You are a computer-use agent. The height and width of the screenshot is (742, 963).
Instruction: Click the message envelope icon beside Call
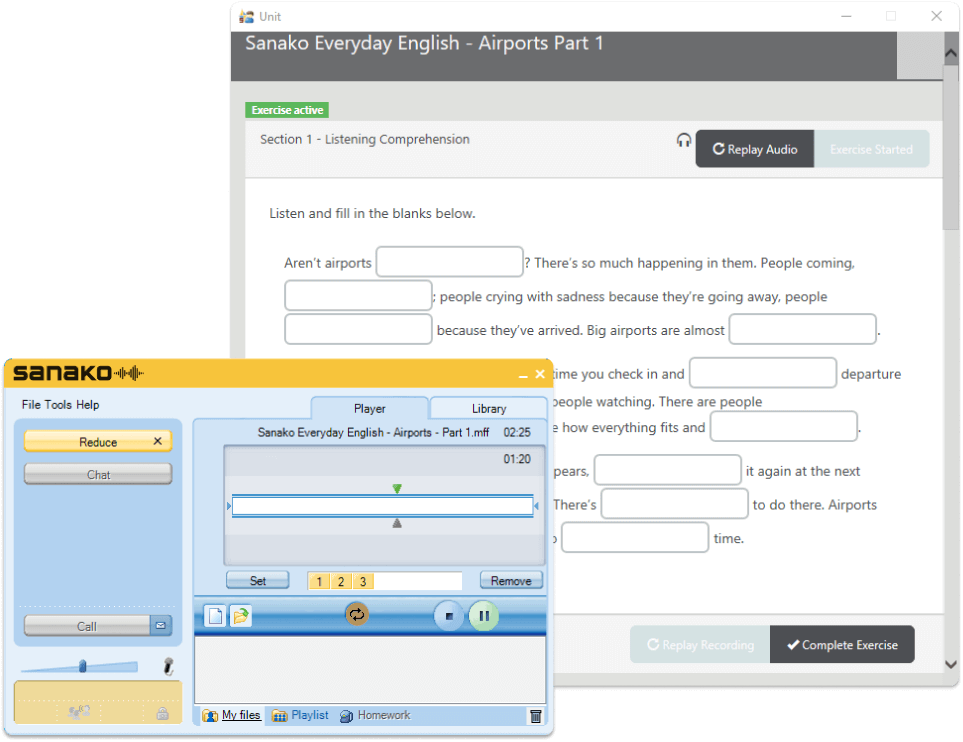click(161, 626)
